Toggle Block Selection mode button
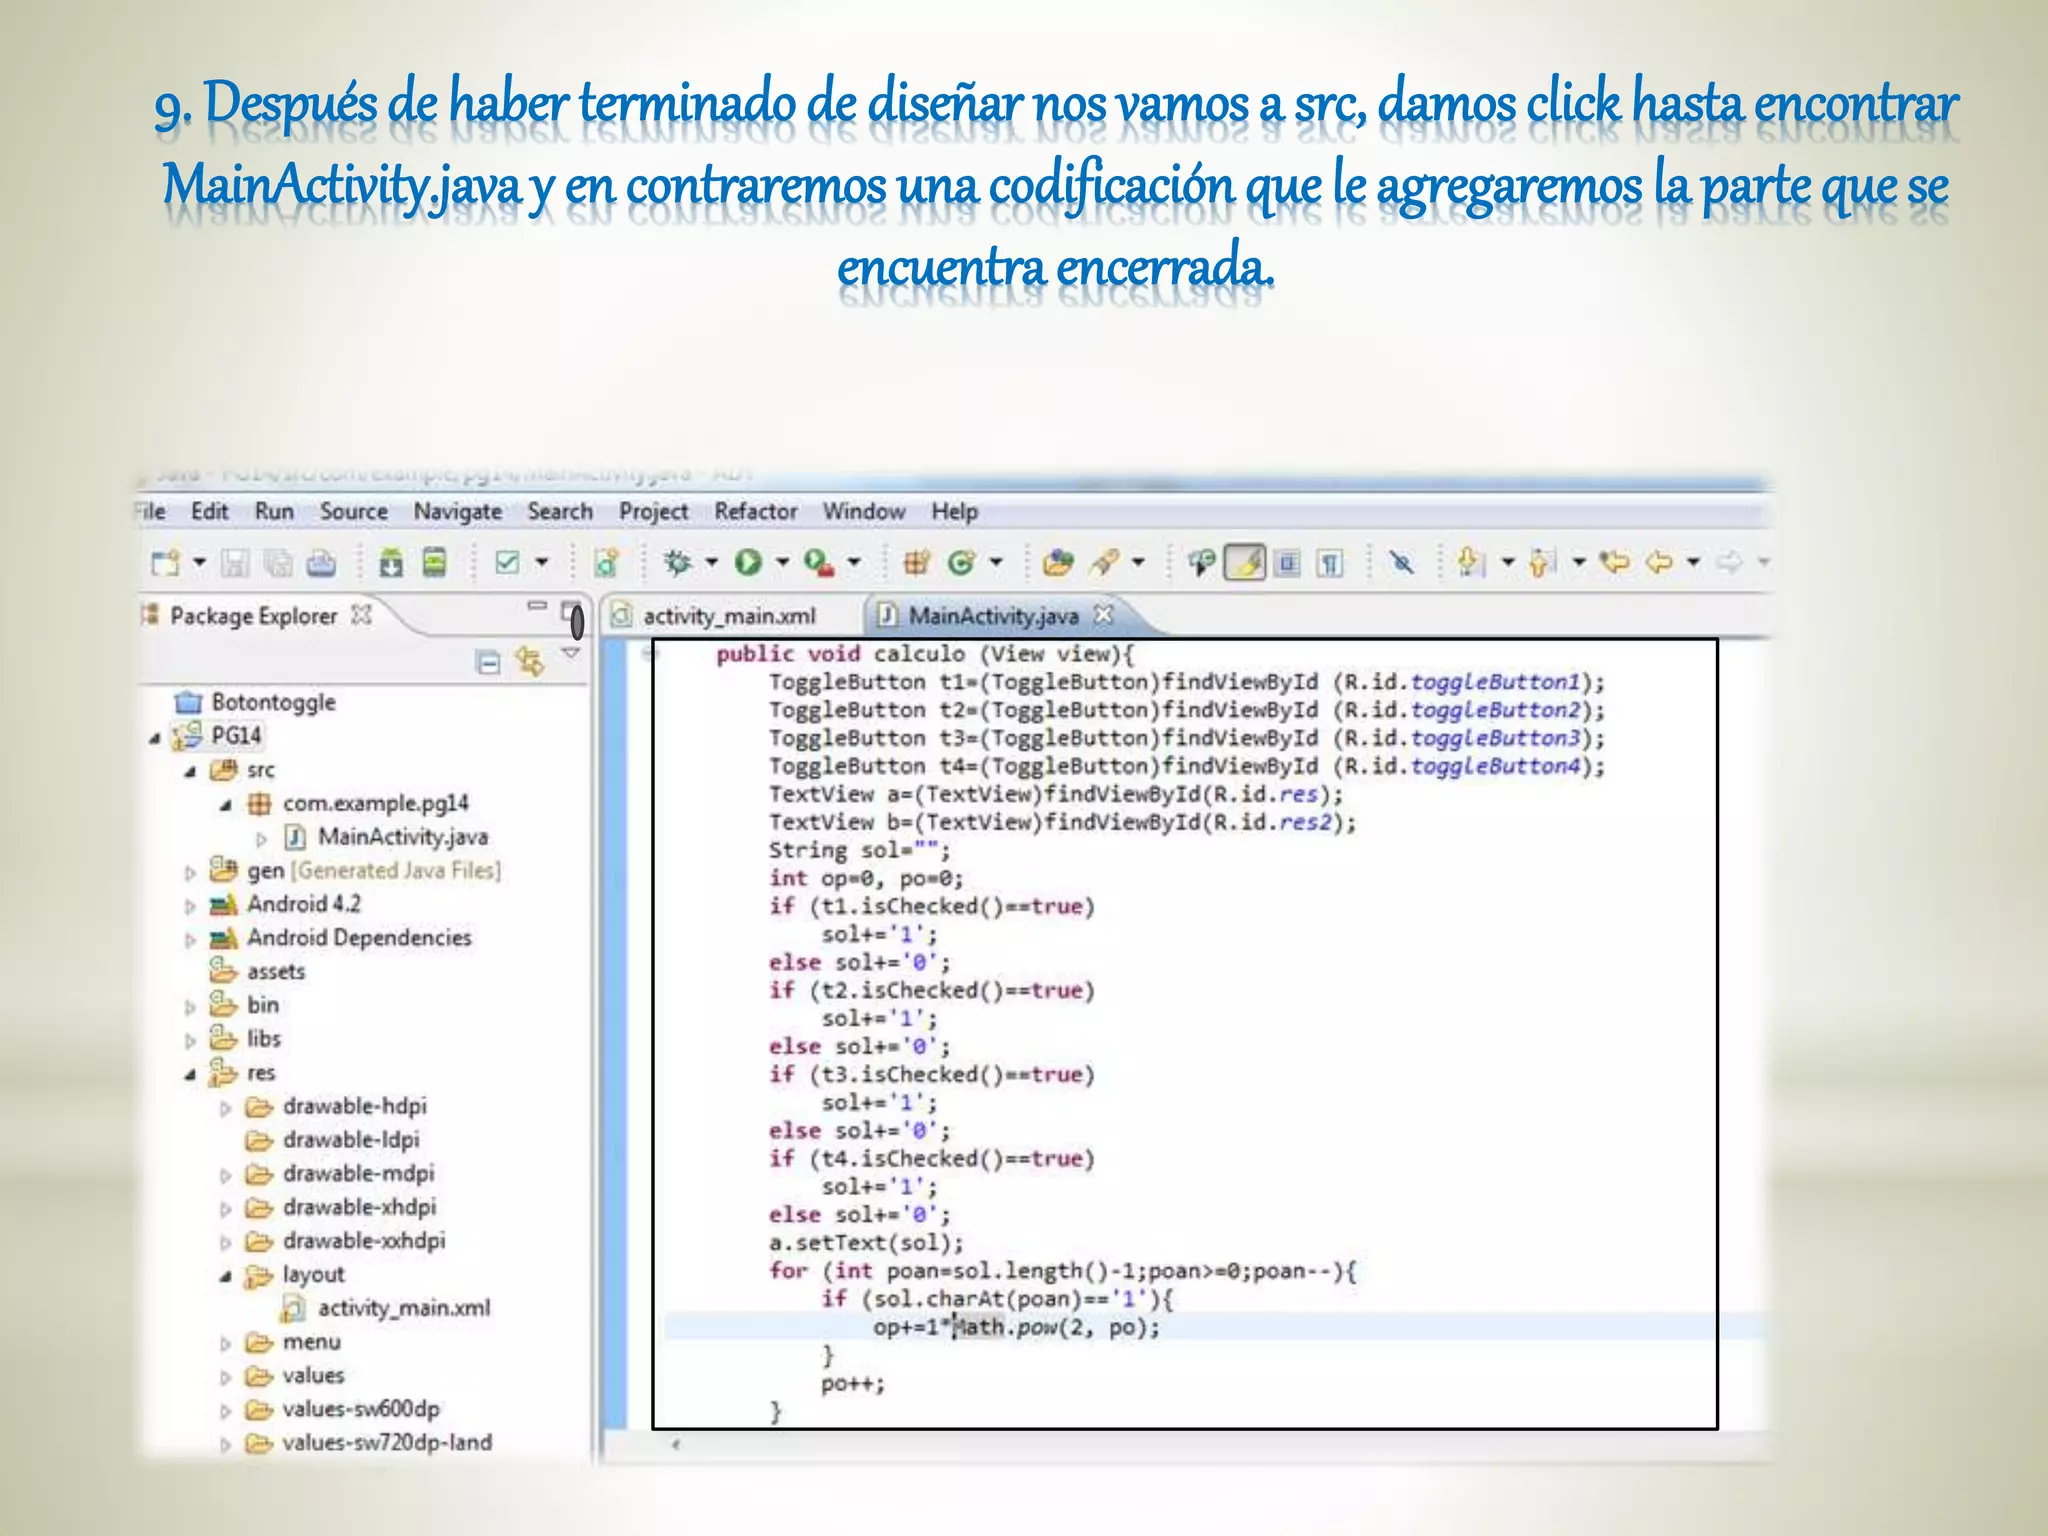Screen dimensions: 2048x1536 (x=1288, y=564)
